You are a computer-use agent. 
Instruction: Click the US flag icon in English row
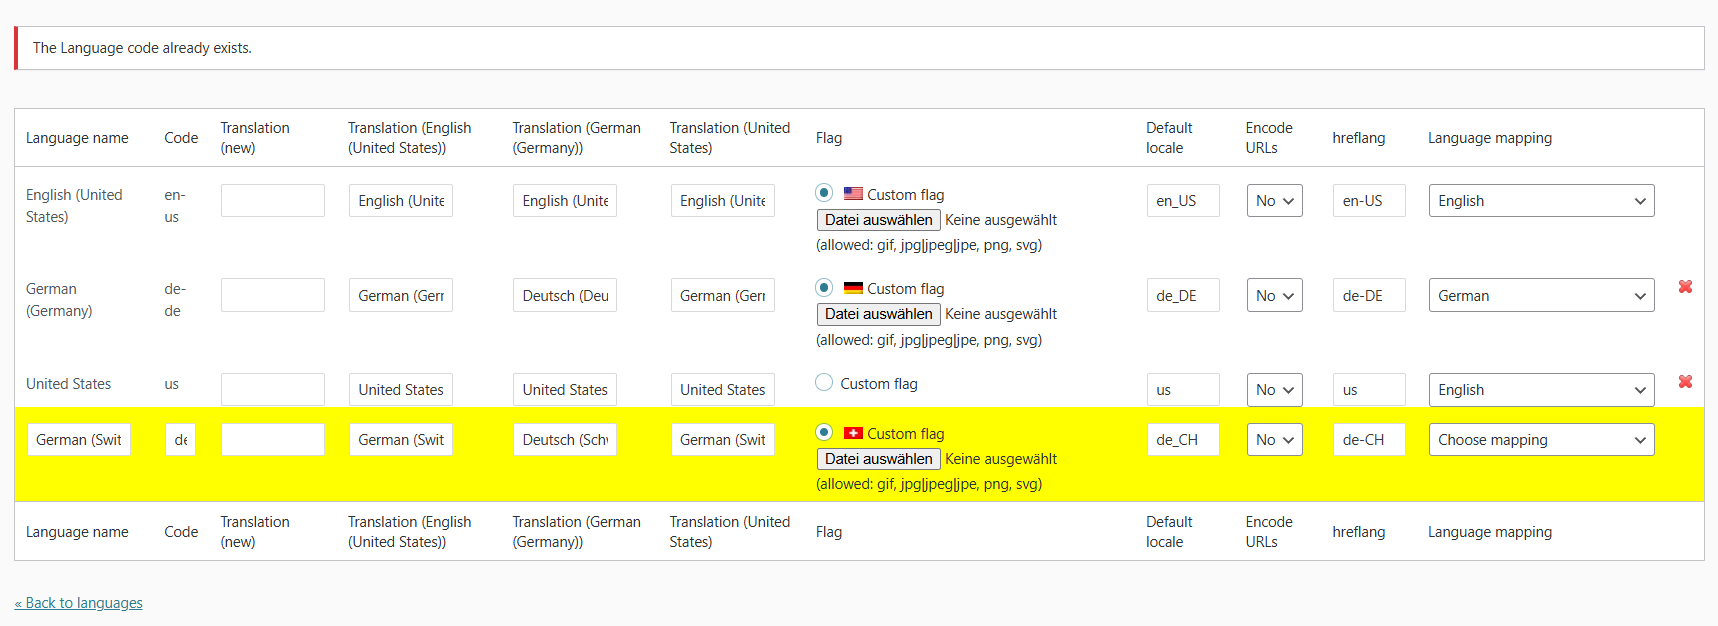coord(853,194)
